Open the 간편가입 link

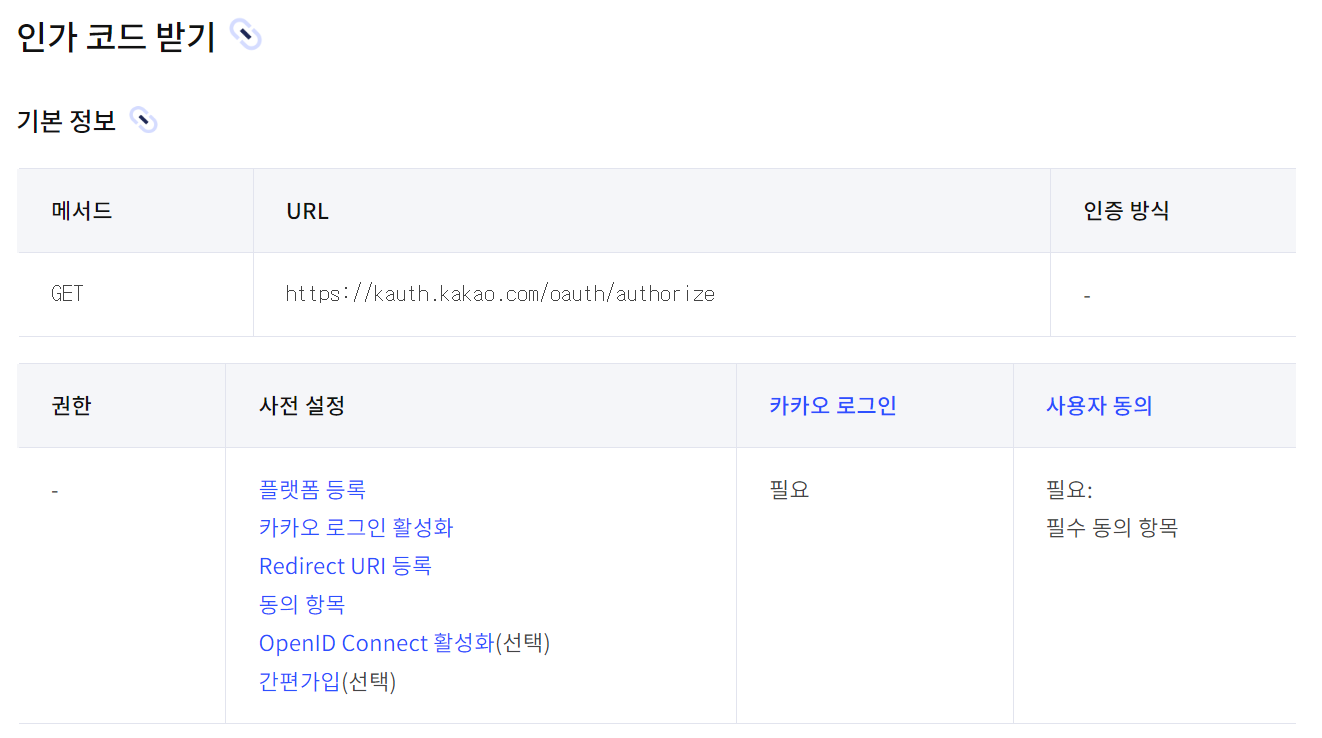coord(300,681)
